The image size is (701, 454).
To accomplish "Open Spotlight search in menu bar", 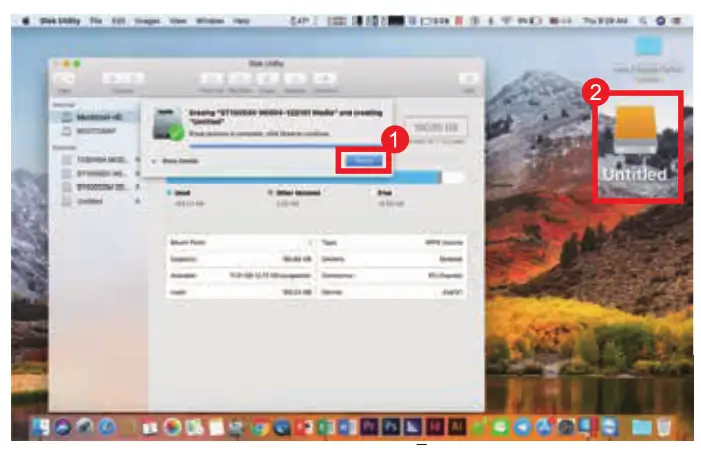I will pyautogui.click(x=643, y=21).
